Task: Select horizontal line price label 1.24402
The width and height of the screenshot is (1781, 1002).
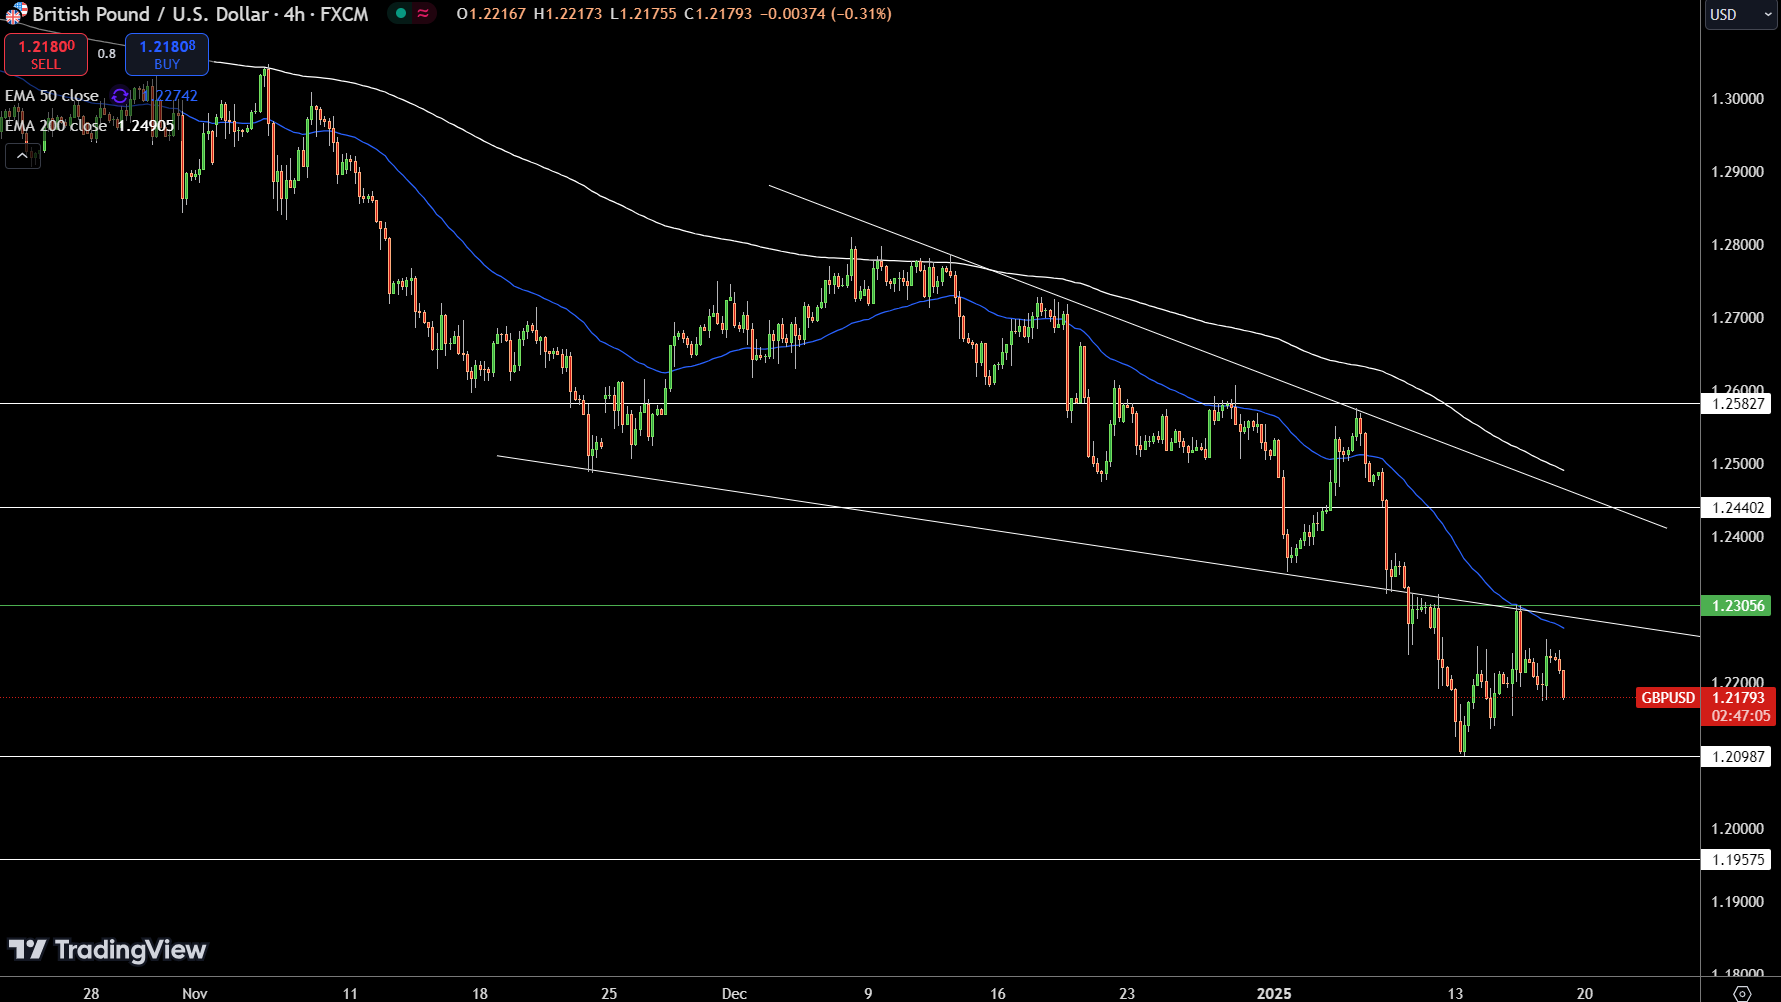Action: pos(1738,508)
